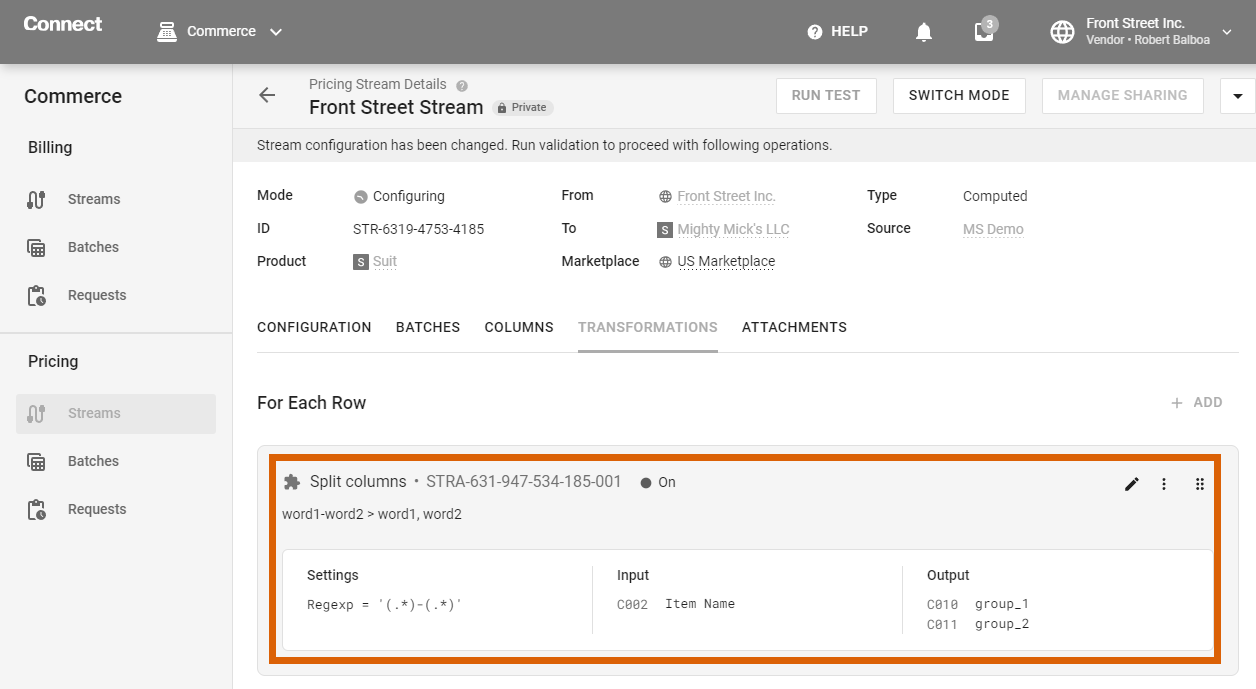
Task: Click the Split columns drag handle
Action: [x=1200, y=484]
